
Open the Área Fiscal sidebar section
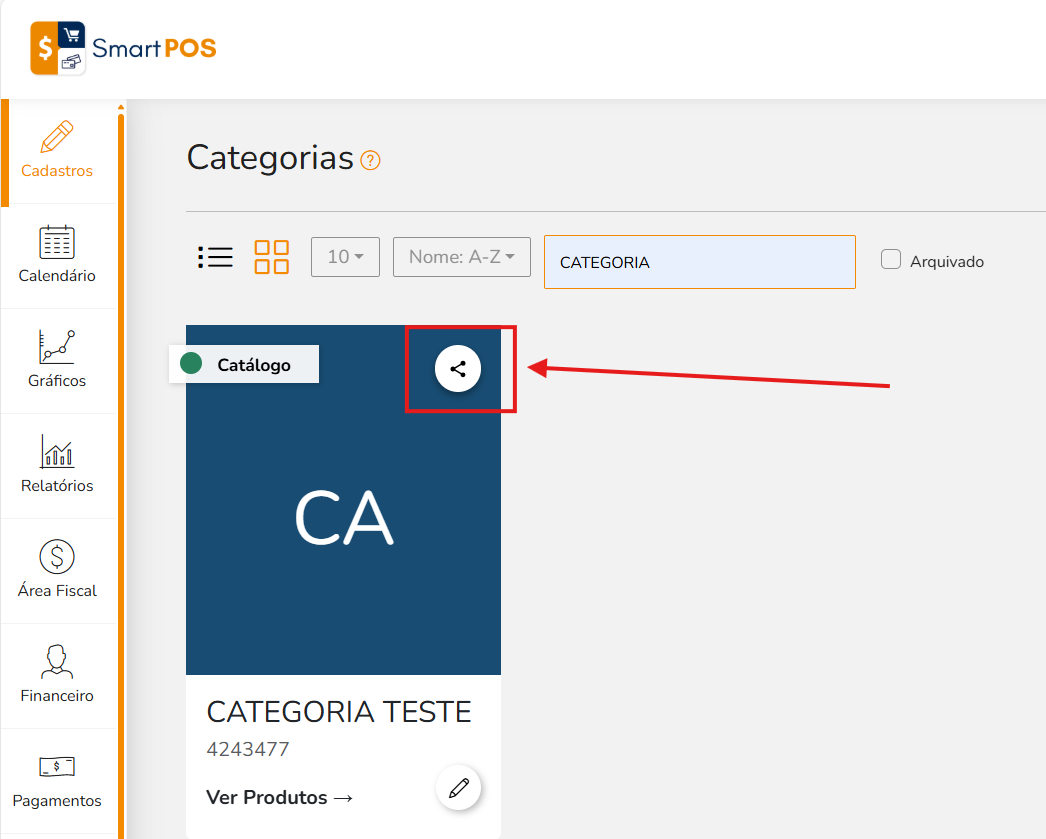click(57, 570)
